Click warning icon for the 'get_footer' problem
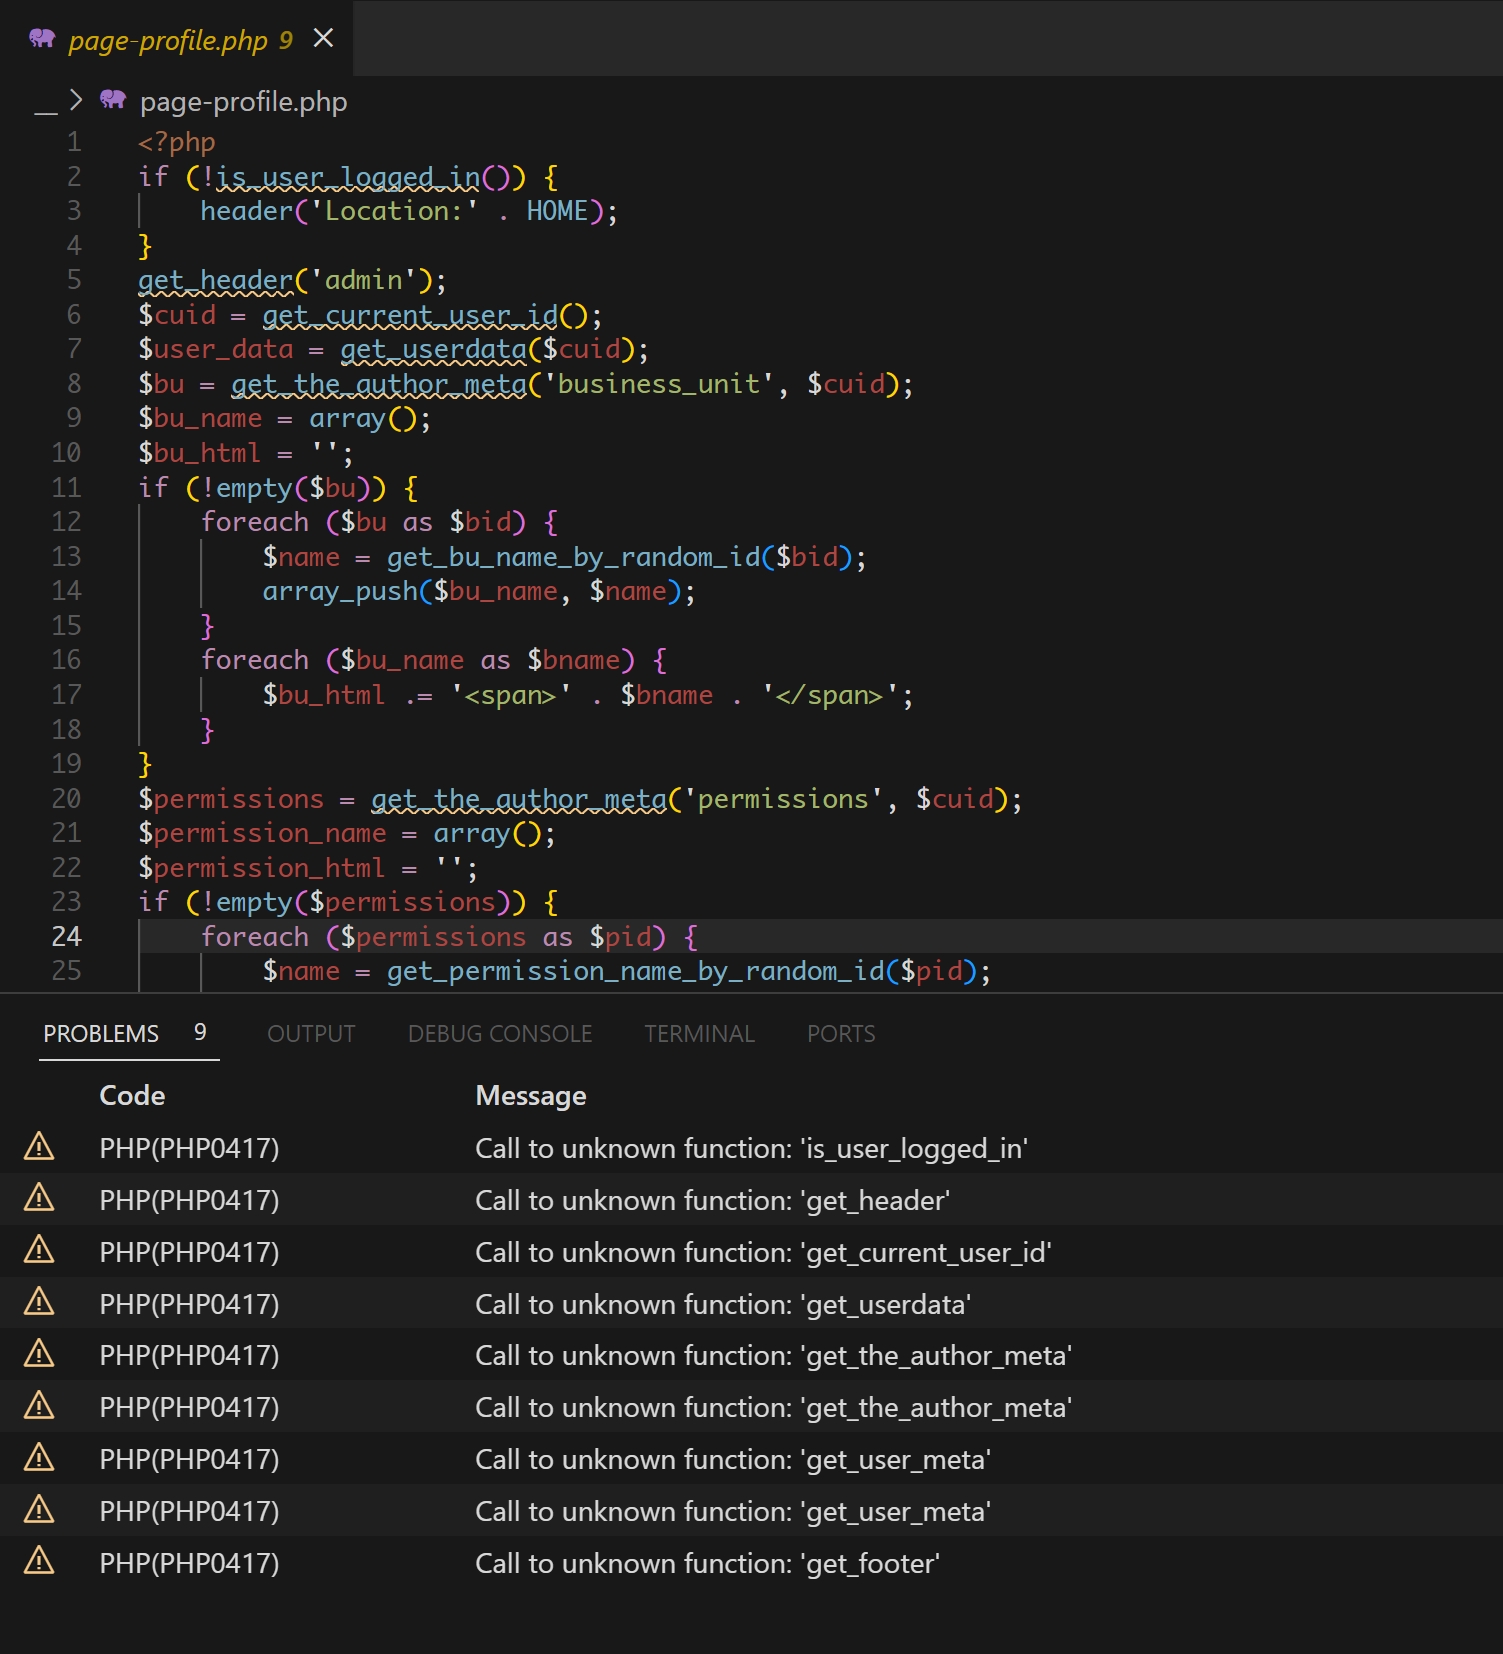 coord(39,1561)
